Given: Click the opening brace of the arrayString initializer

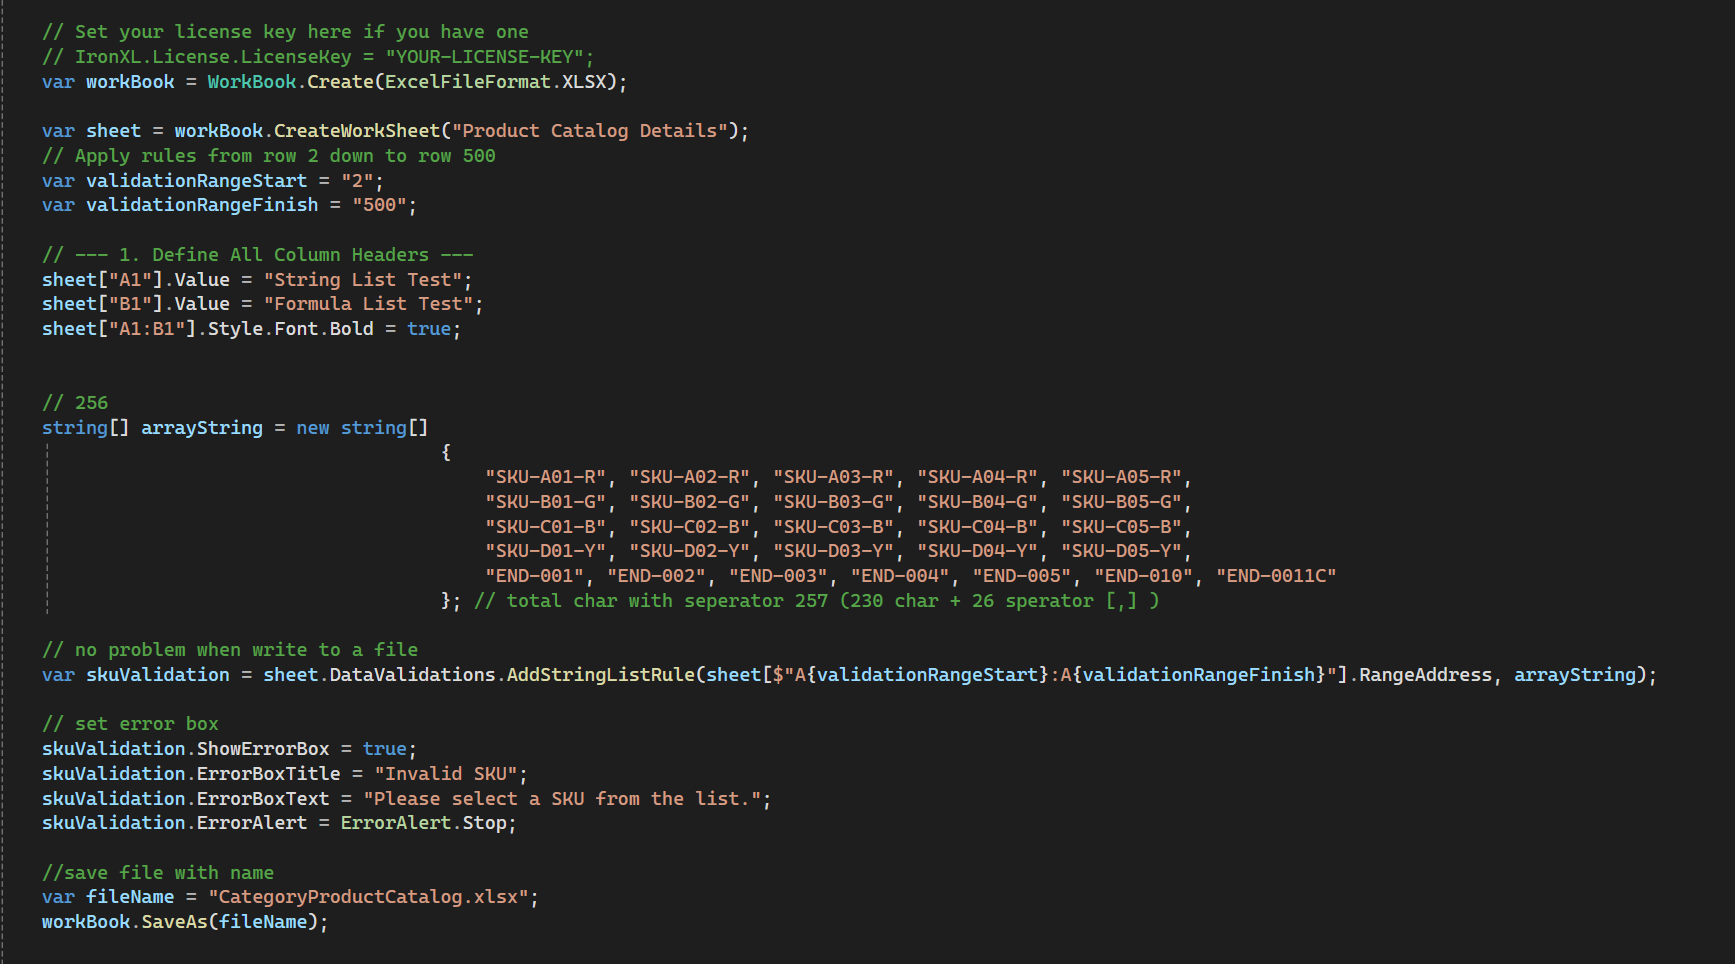Looking at the screenshot, I should pos(446,453).
